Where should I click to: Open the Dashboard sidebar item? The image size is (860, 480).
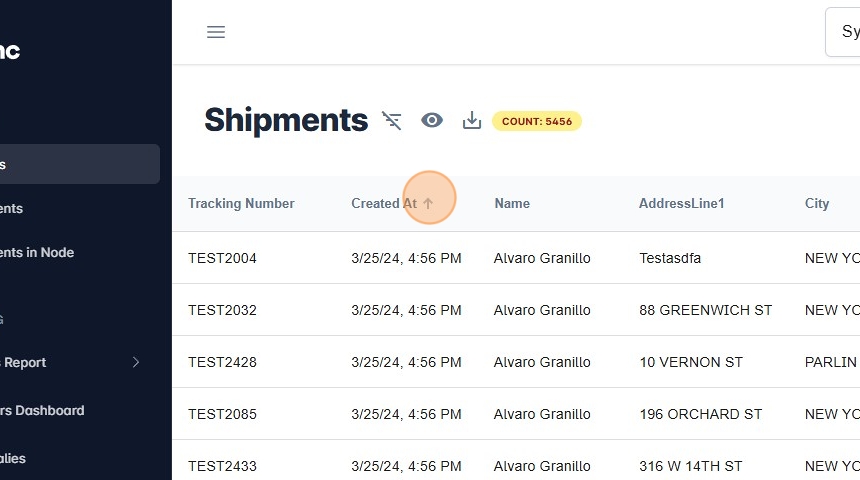pos(45,410)
